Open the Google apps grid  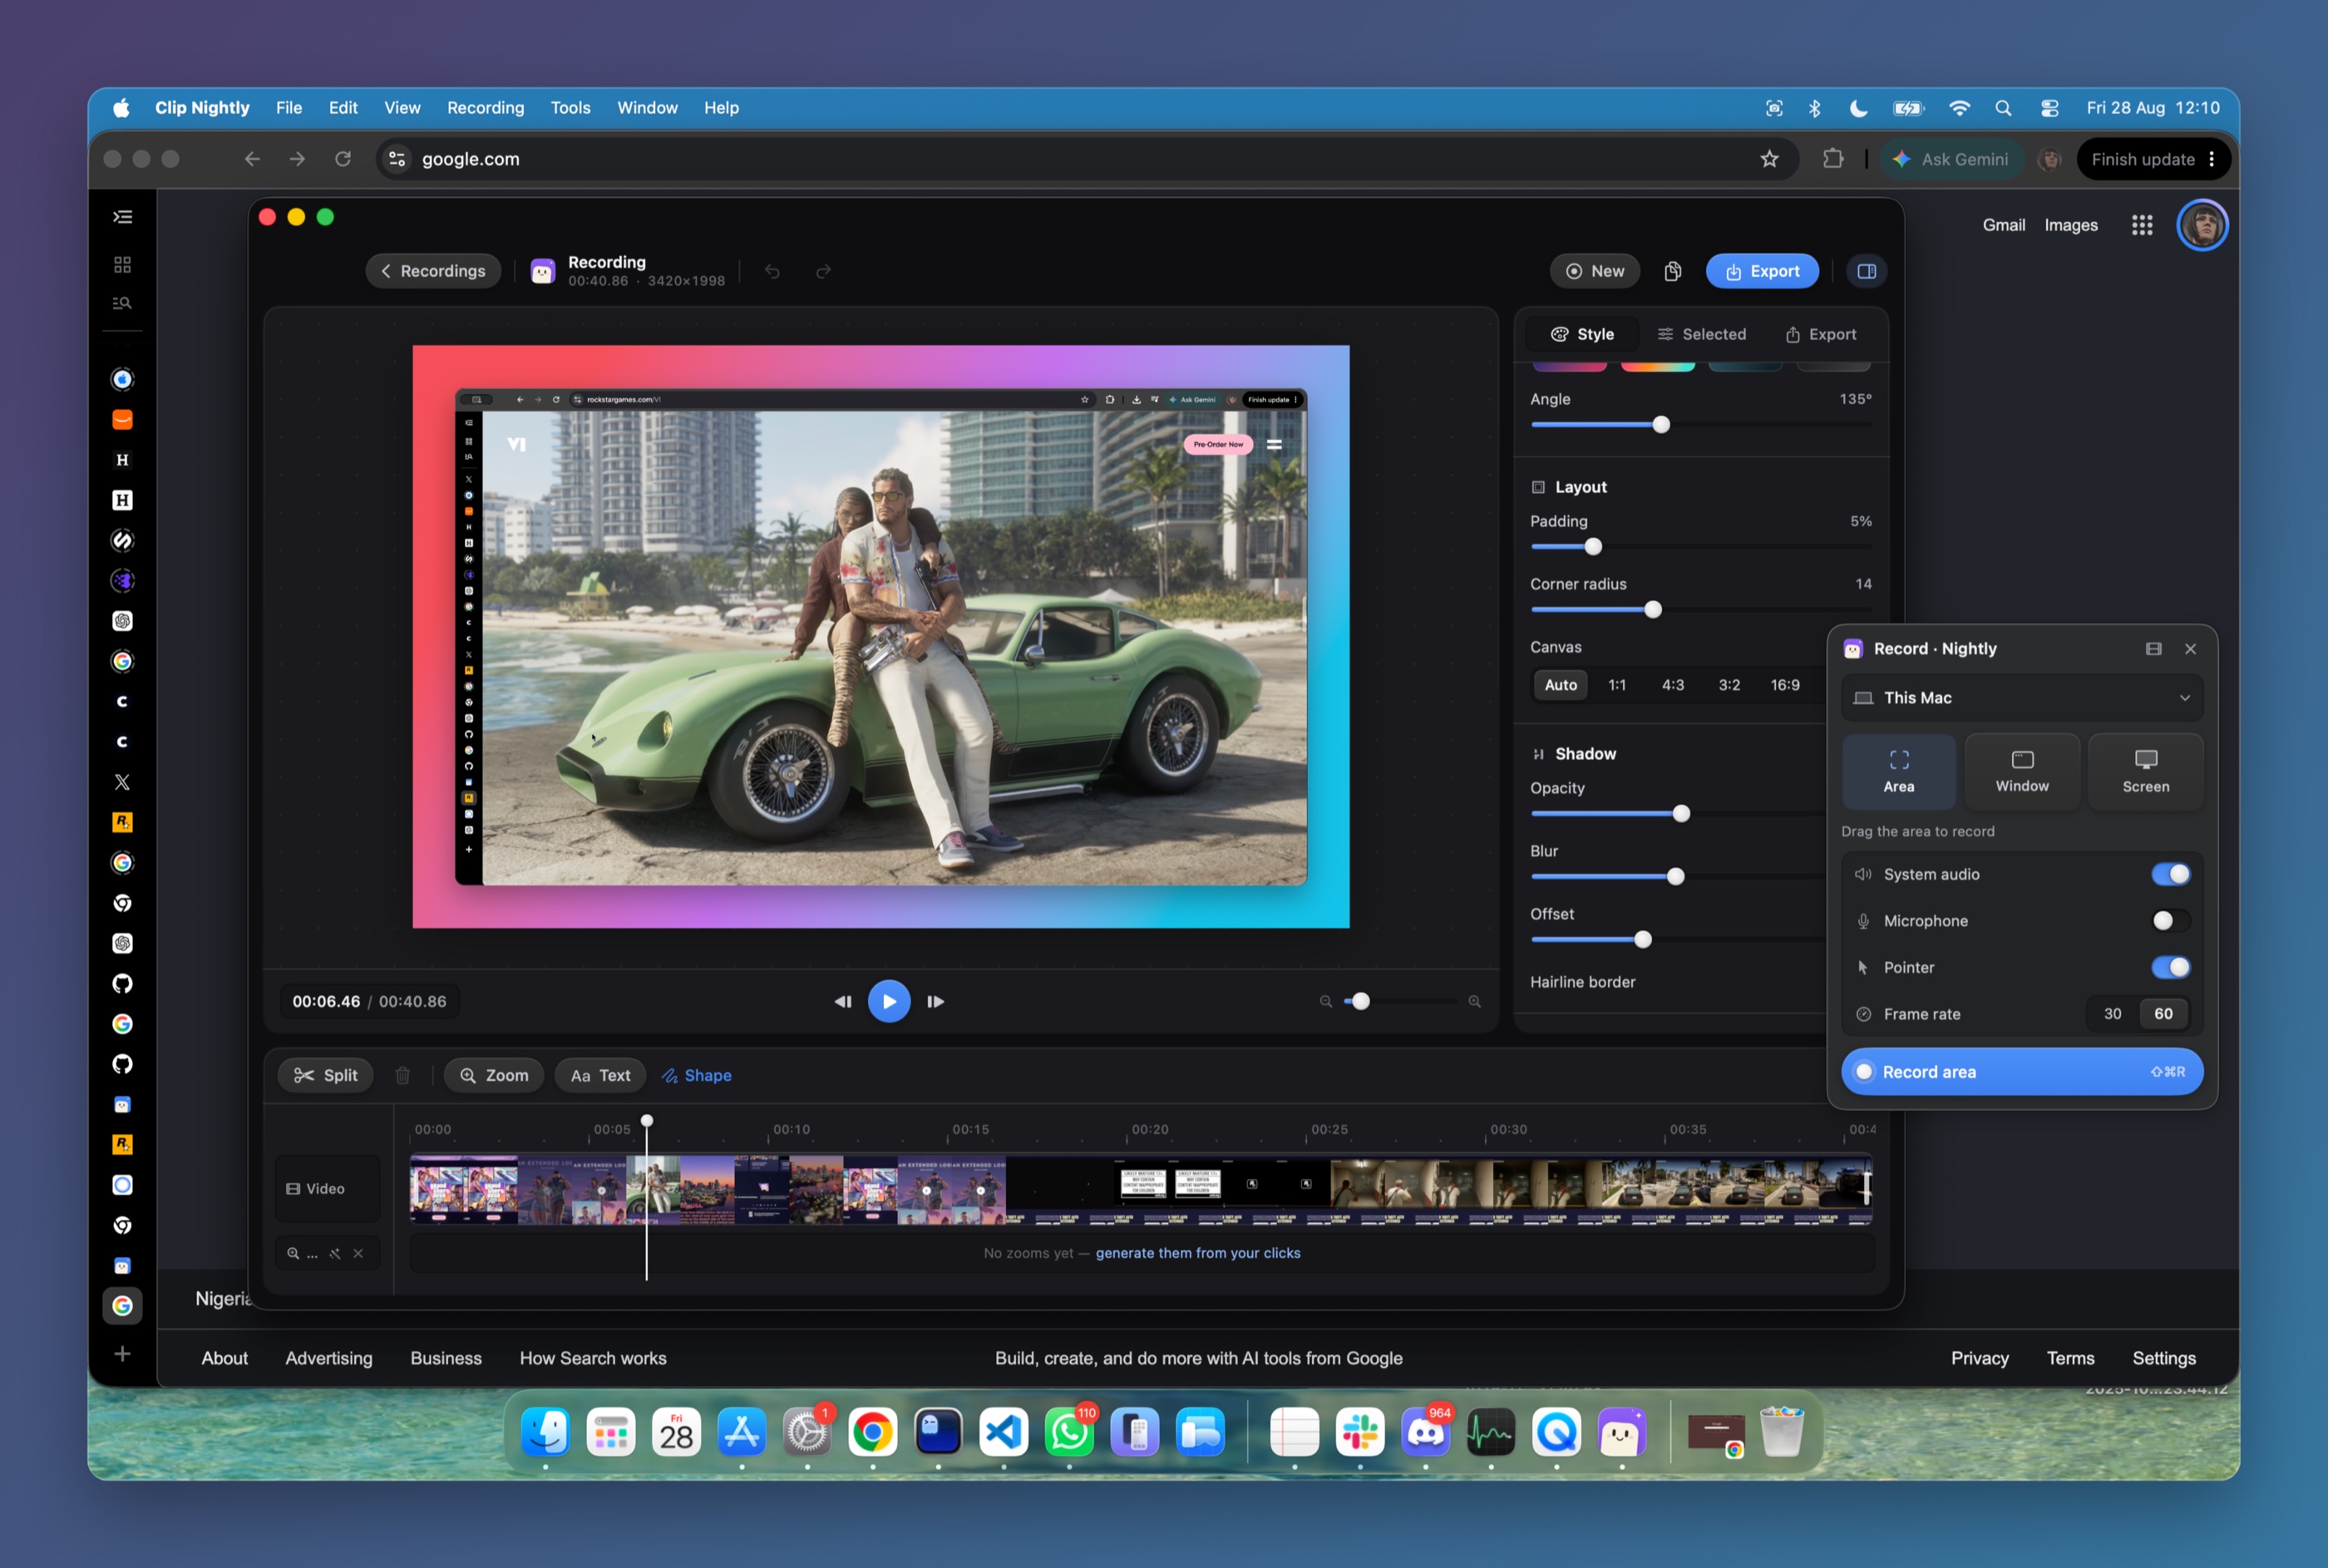[x=2142, y=225]
